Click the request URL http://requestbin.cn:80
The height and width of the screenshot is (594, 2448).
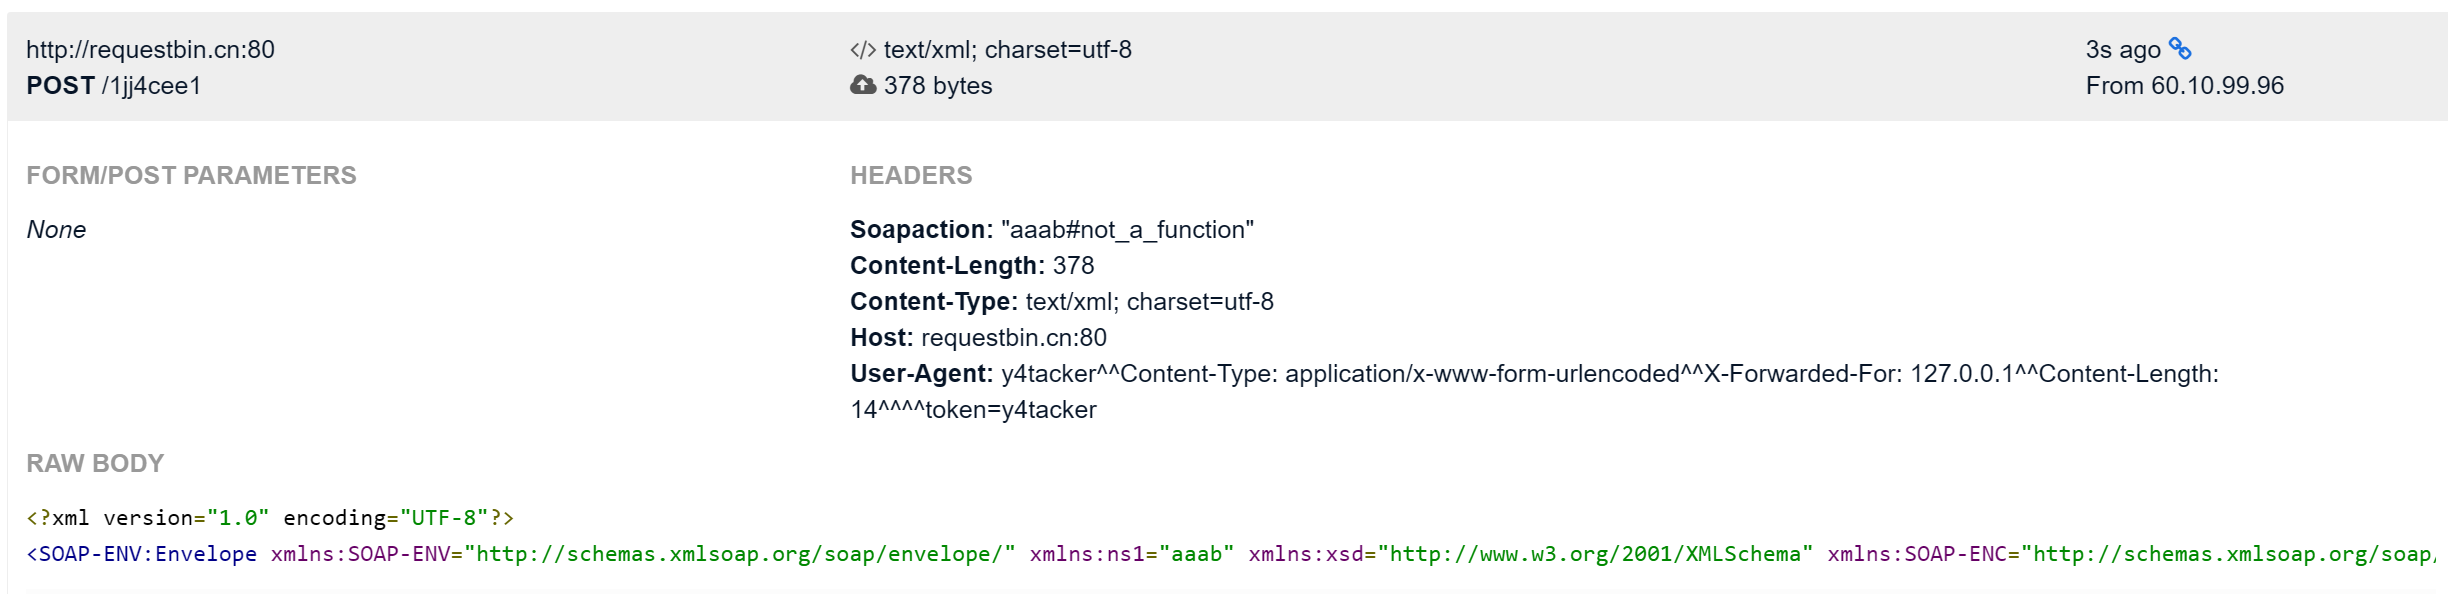point(150,50)
